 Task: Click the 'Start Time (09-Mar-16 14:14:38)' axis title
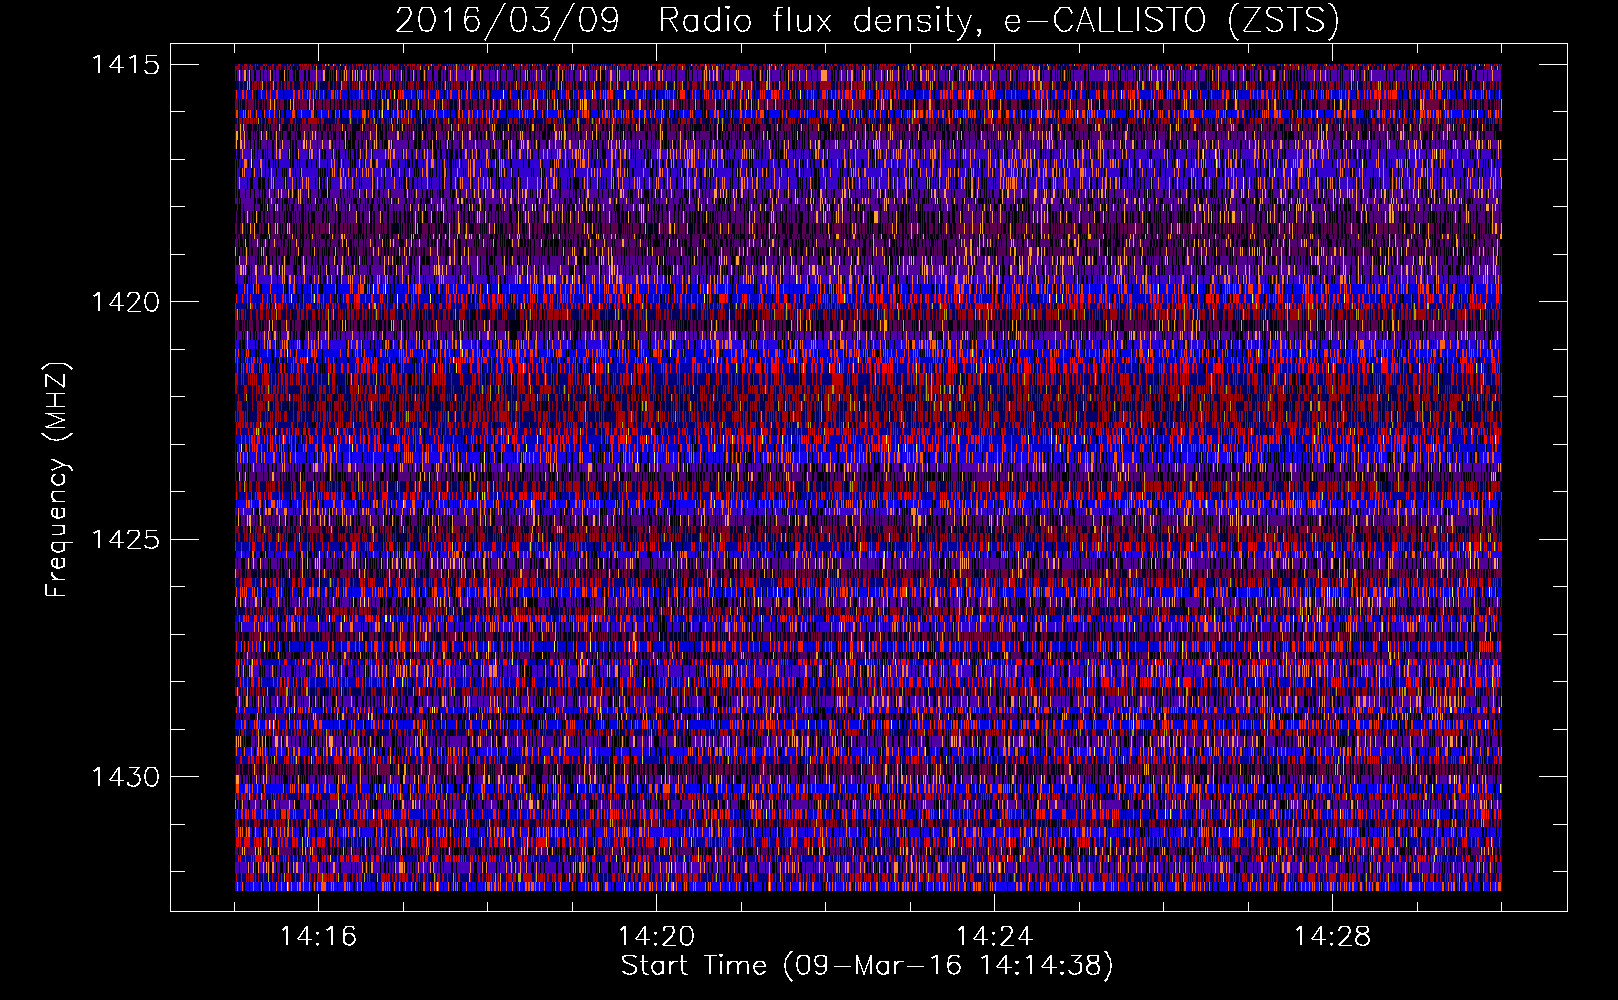pos(867,966)
